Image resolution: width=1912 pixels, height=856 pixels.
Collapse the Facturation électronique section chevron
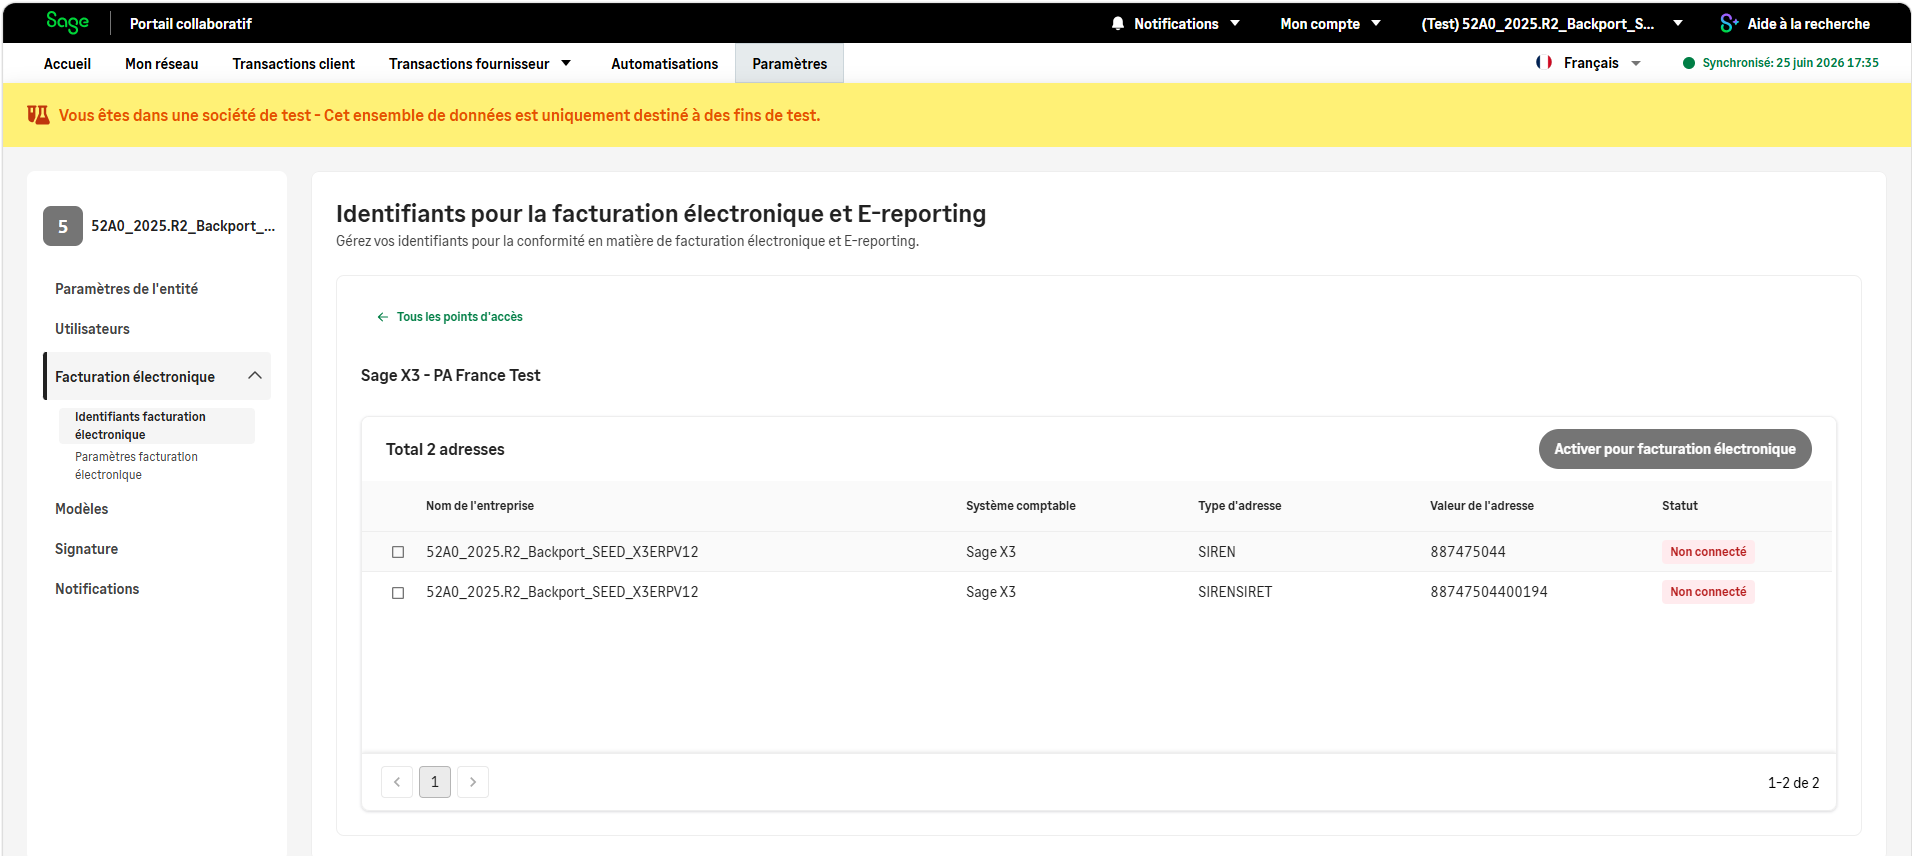click(x=255, y=376)
